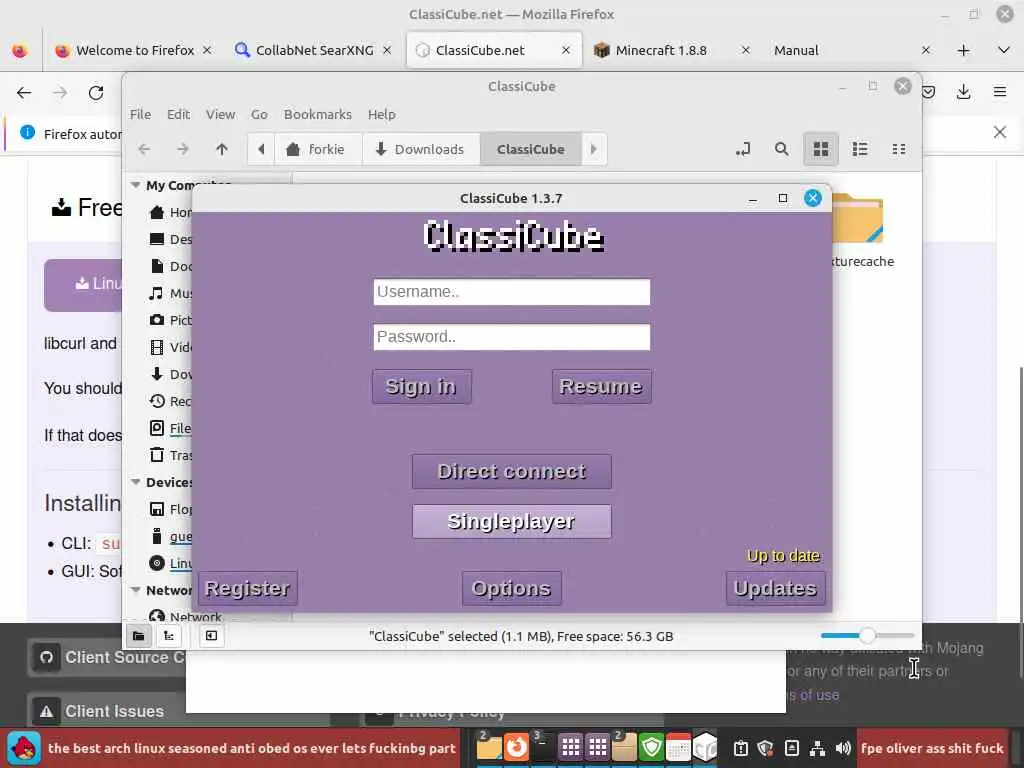Open calendar app icon in taskbar
Screen dimensions: 1024x768
click(x=679, y=748)
